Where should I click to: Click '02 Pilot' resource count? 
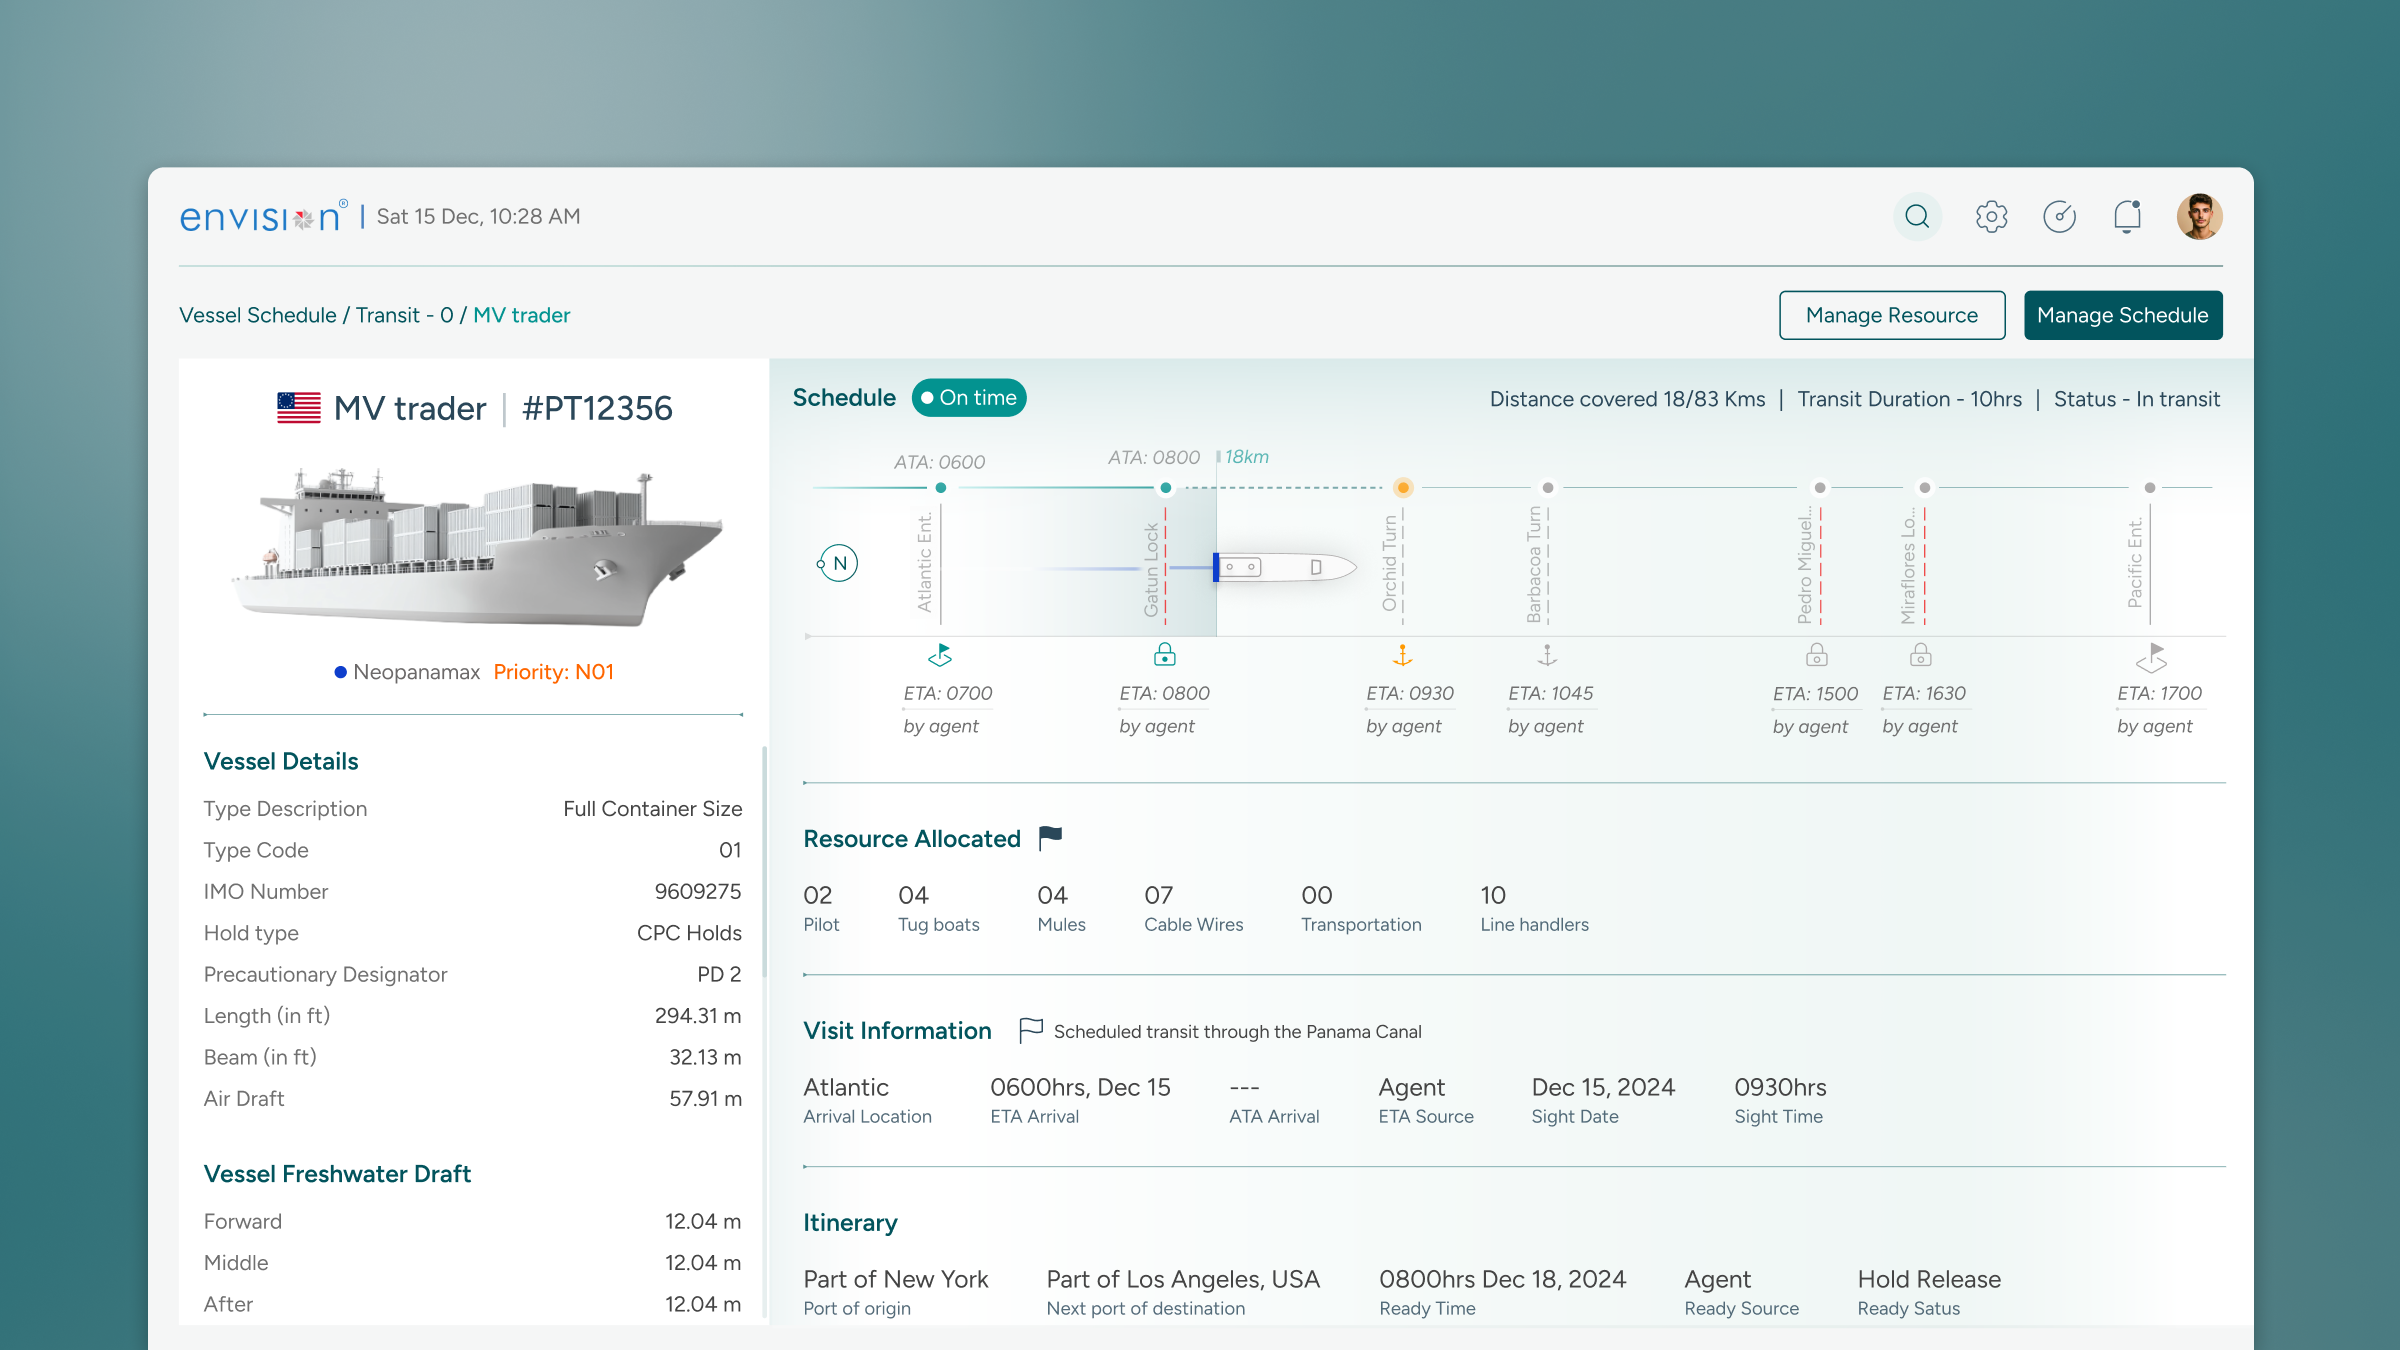tap(822, 908)
